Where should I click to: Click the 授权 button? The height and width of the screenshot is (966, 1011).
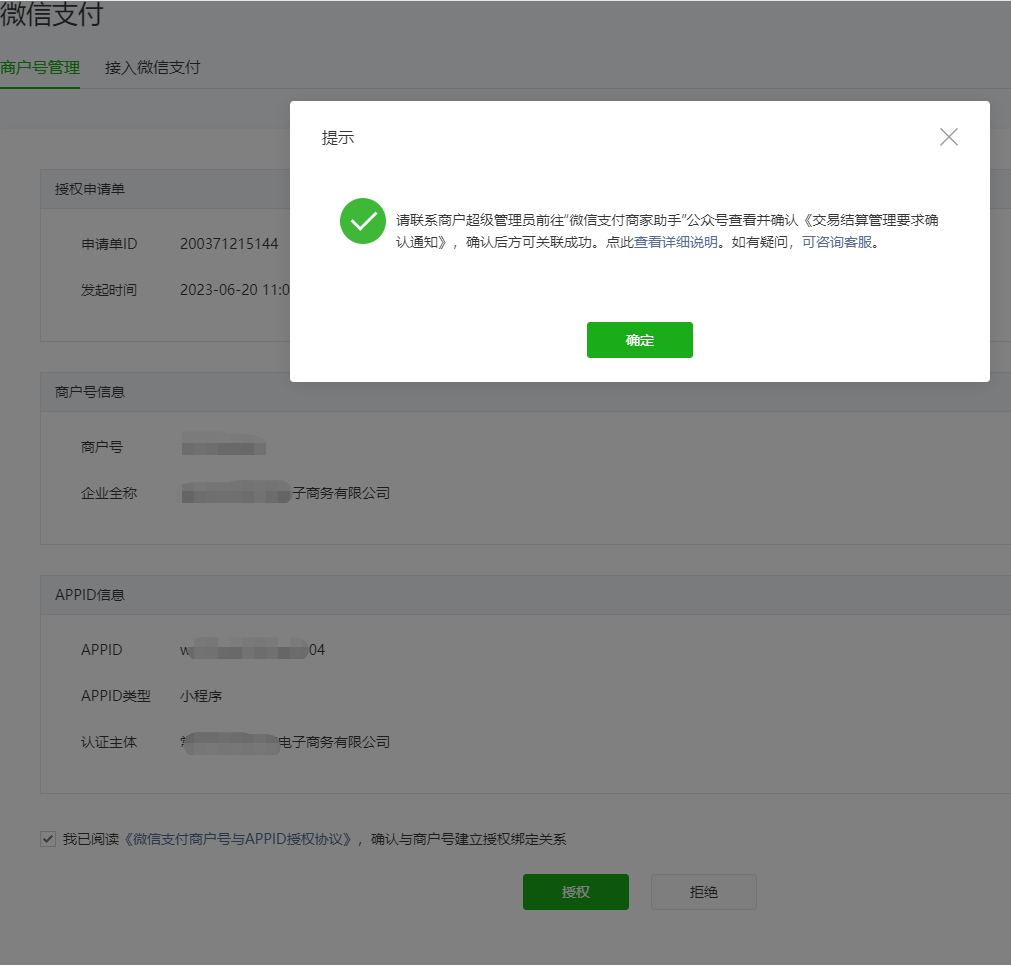coord(576,892)
